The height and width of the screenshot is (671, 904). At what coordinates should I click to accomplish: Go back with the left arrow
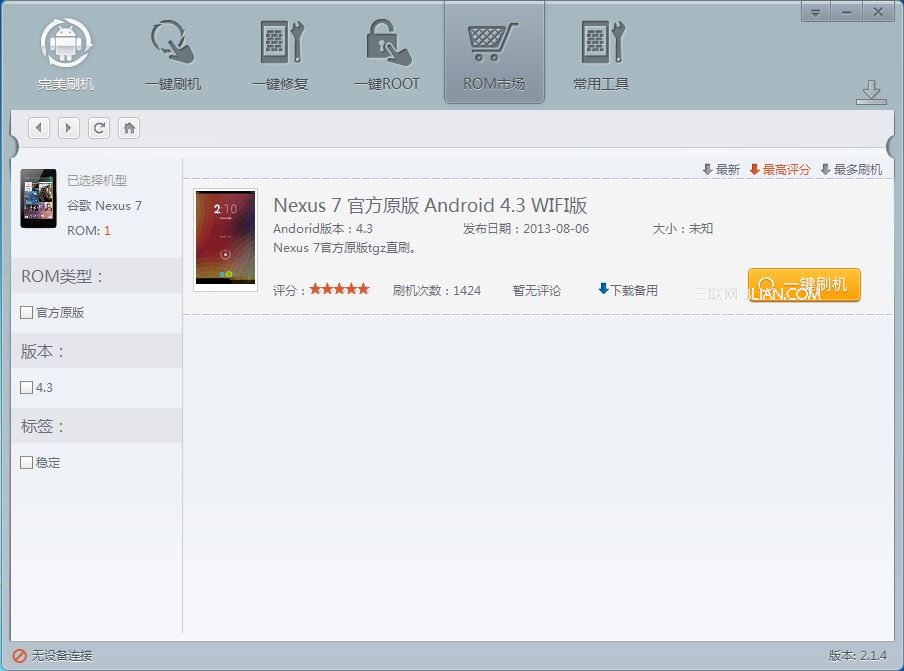click(39, 127)
